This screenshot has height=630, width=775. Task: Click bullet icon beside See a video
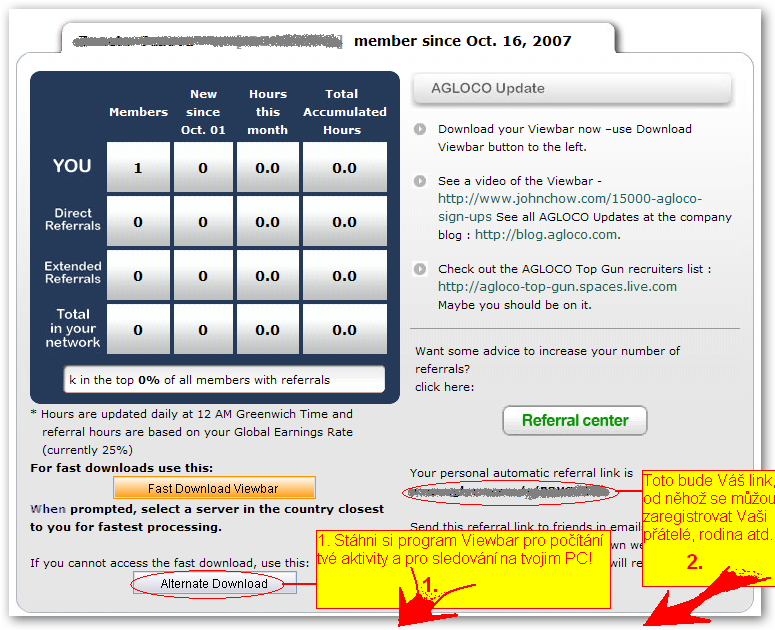[420, 181]
